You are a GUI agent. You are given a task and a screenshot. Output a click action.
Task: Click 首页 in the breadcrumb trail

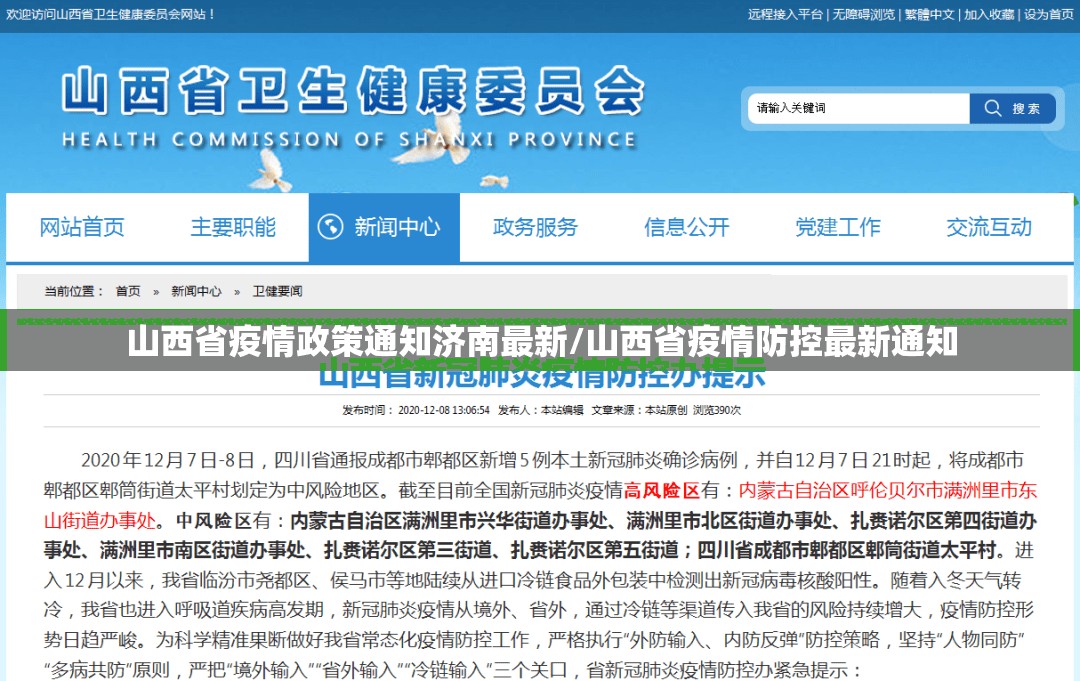click(x=128, y=291)
